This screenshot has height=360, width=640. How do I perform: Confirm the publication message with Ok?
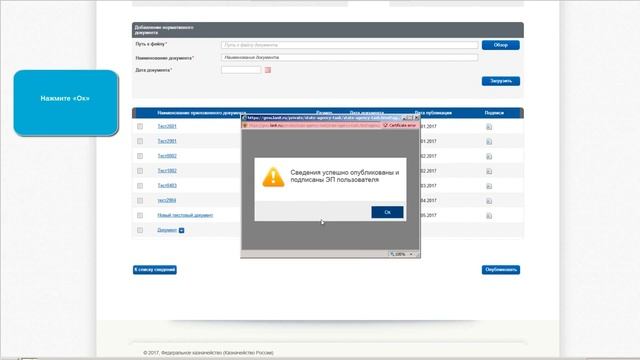pyautogui.click(x=387, y=212)
